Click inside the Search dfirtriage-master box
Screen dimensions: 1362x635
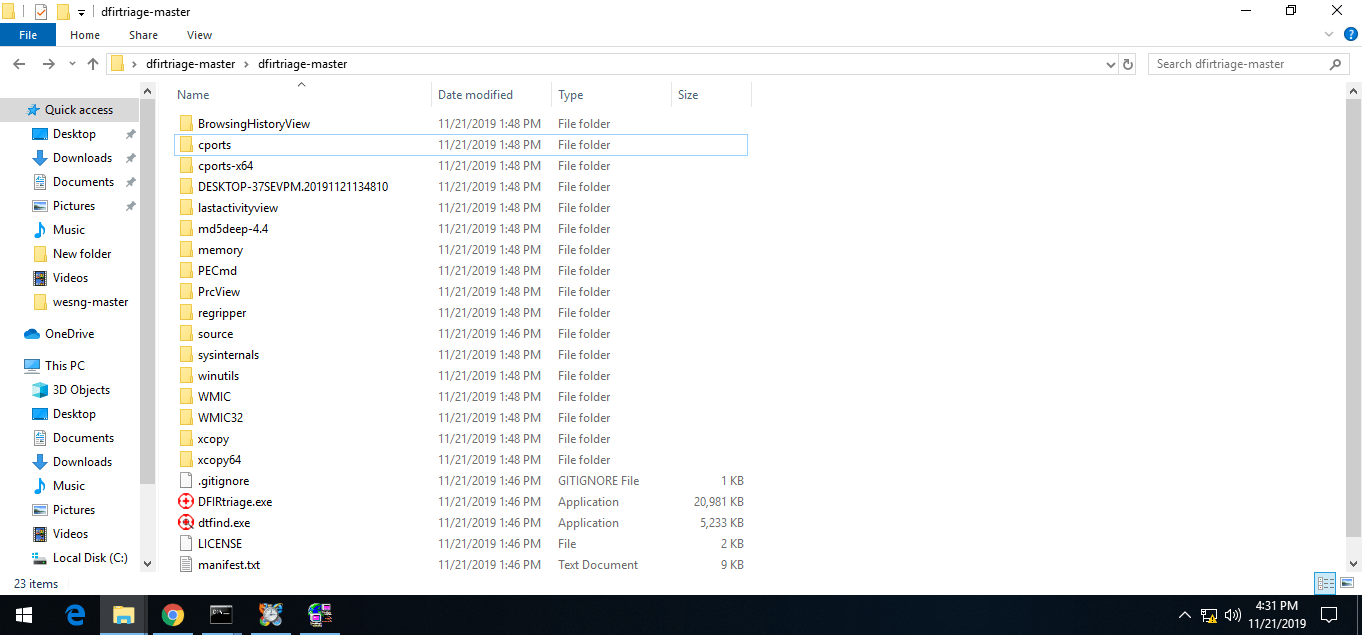(x=1240, y=63)
